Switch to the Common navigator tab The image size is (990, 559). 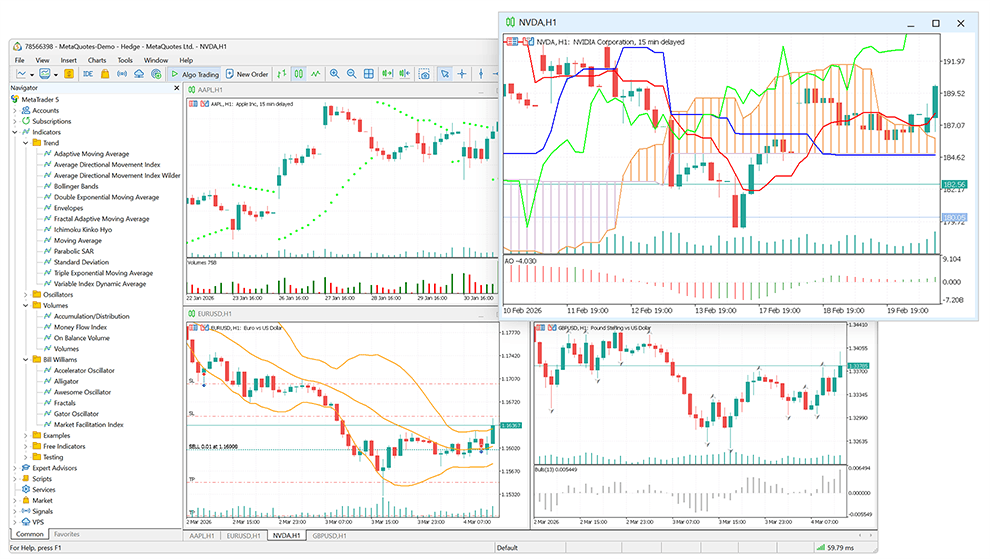(30, 534)
